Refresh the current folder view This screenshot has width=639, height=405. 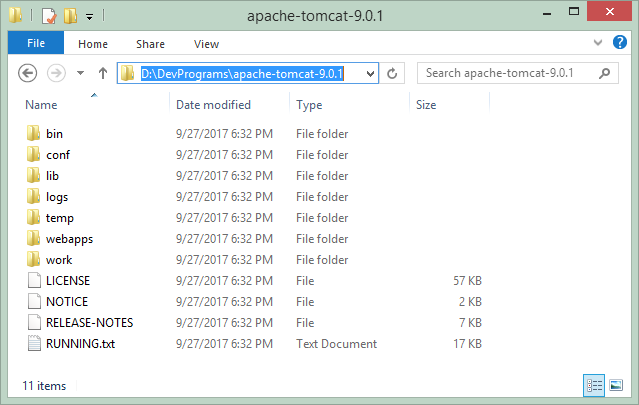(392, 73)
